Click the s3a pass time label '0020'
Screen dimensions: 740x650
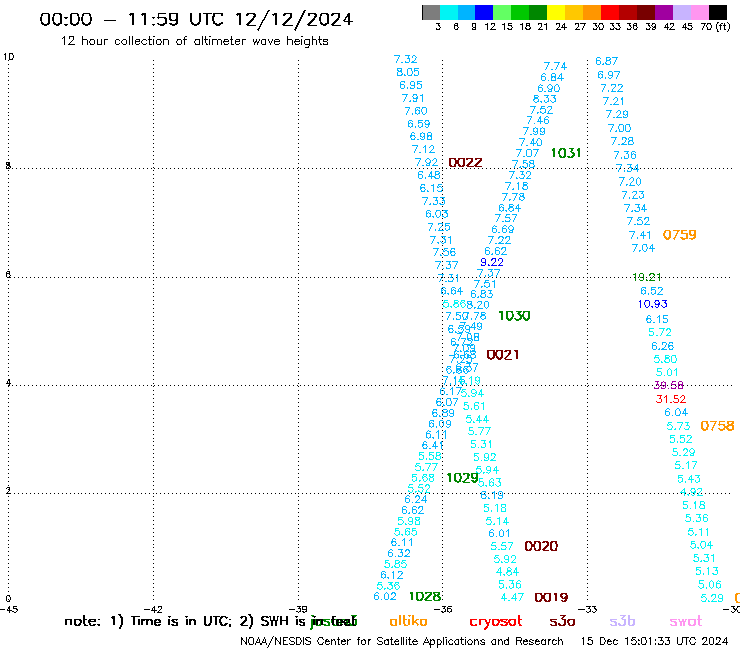541,547
